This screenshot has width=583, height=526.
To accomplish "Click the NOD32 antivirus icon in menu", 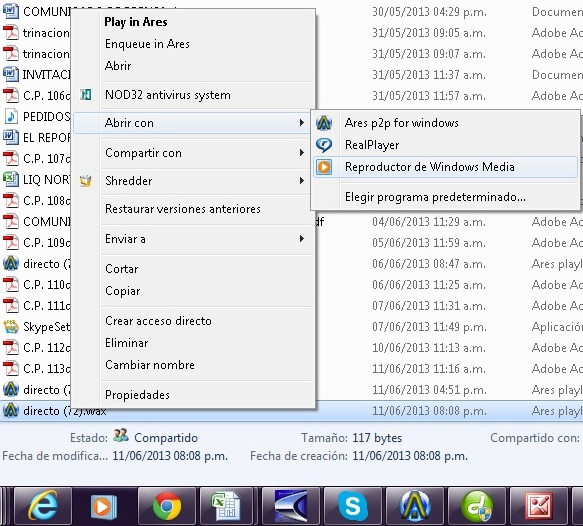I will tap(86, 95).
